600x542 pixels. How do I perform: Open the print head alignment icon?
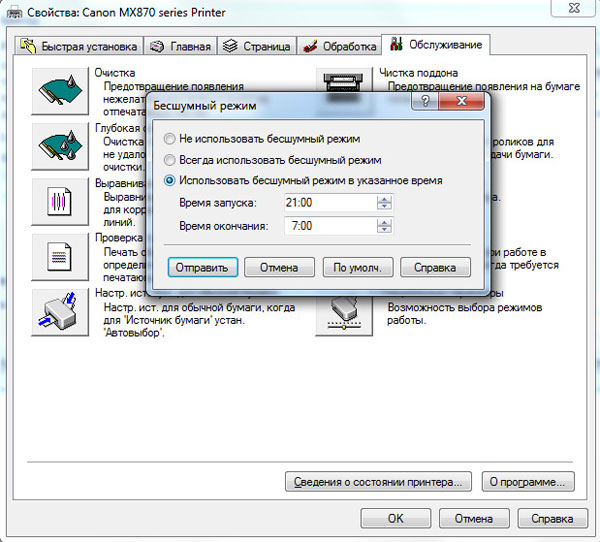coord(60,201)
